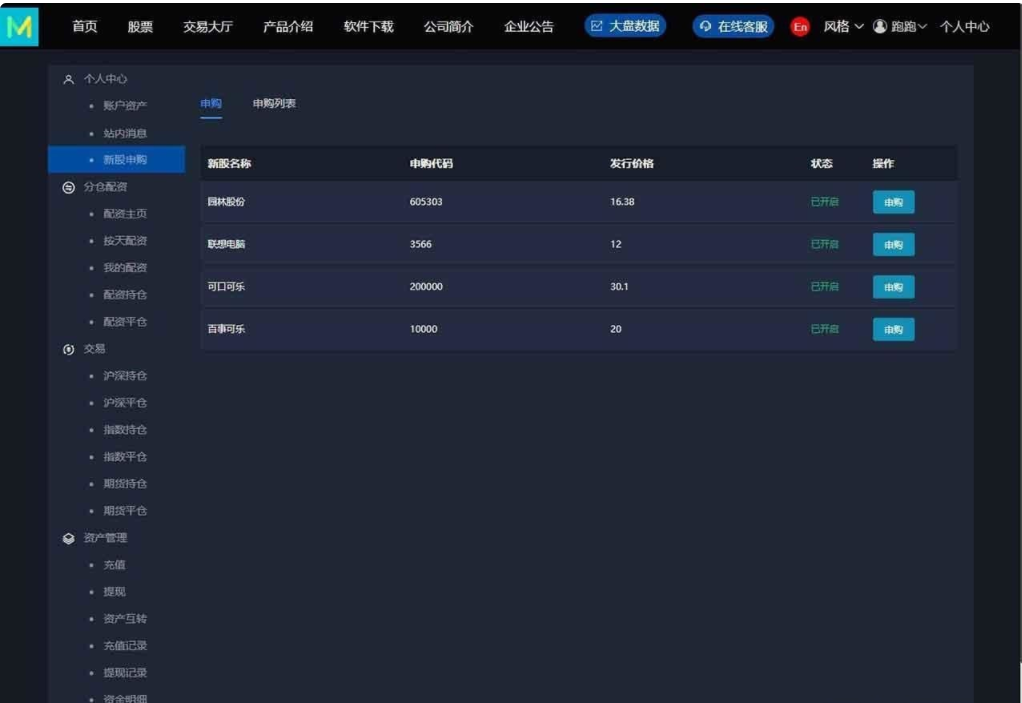1022x703 pixels.
Task: Open 按天配资 in sidebar
Action: tap(125, 241)
